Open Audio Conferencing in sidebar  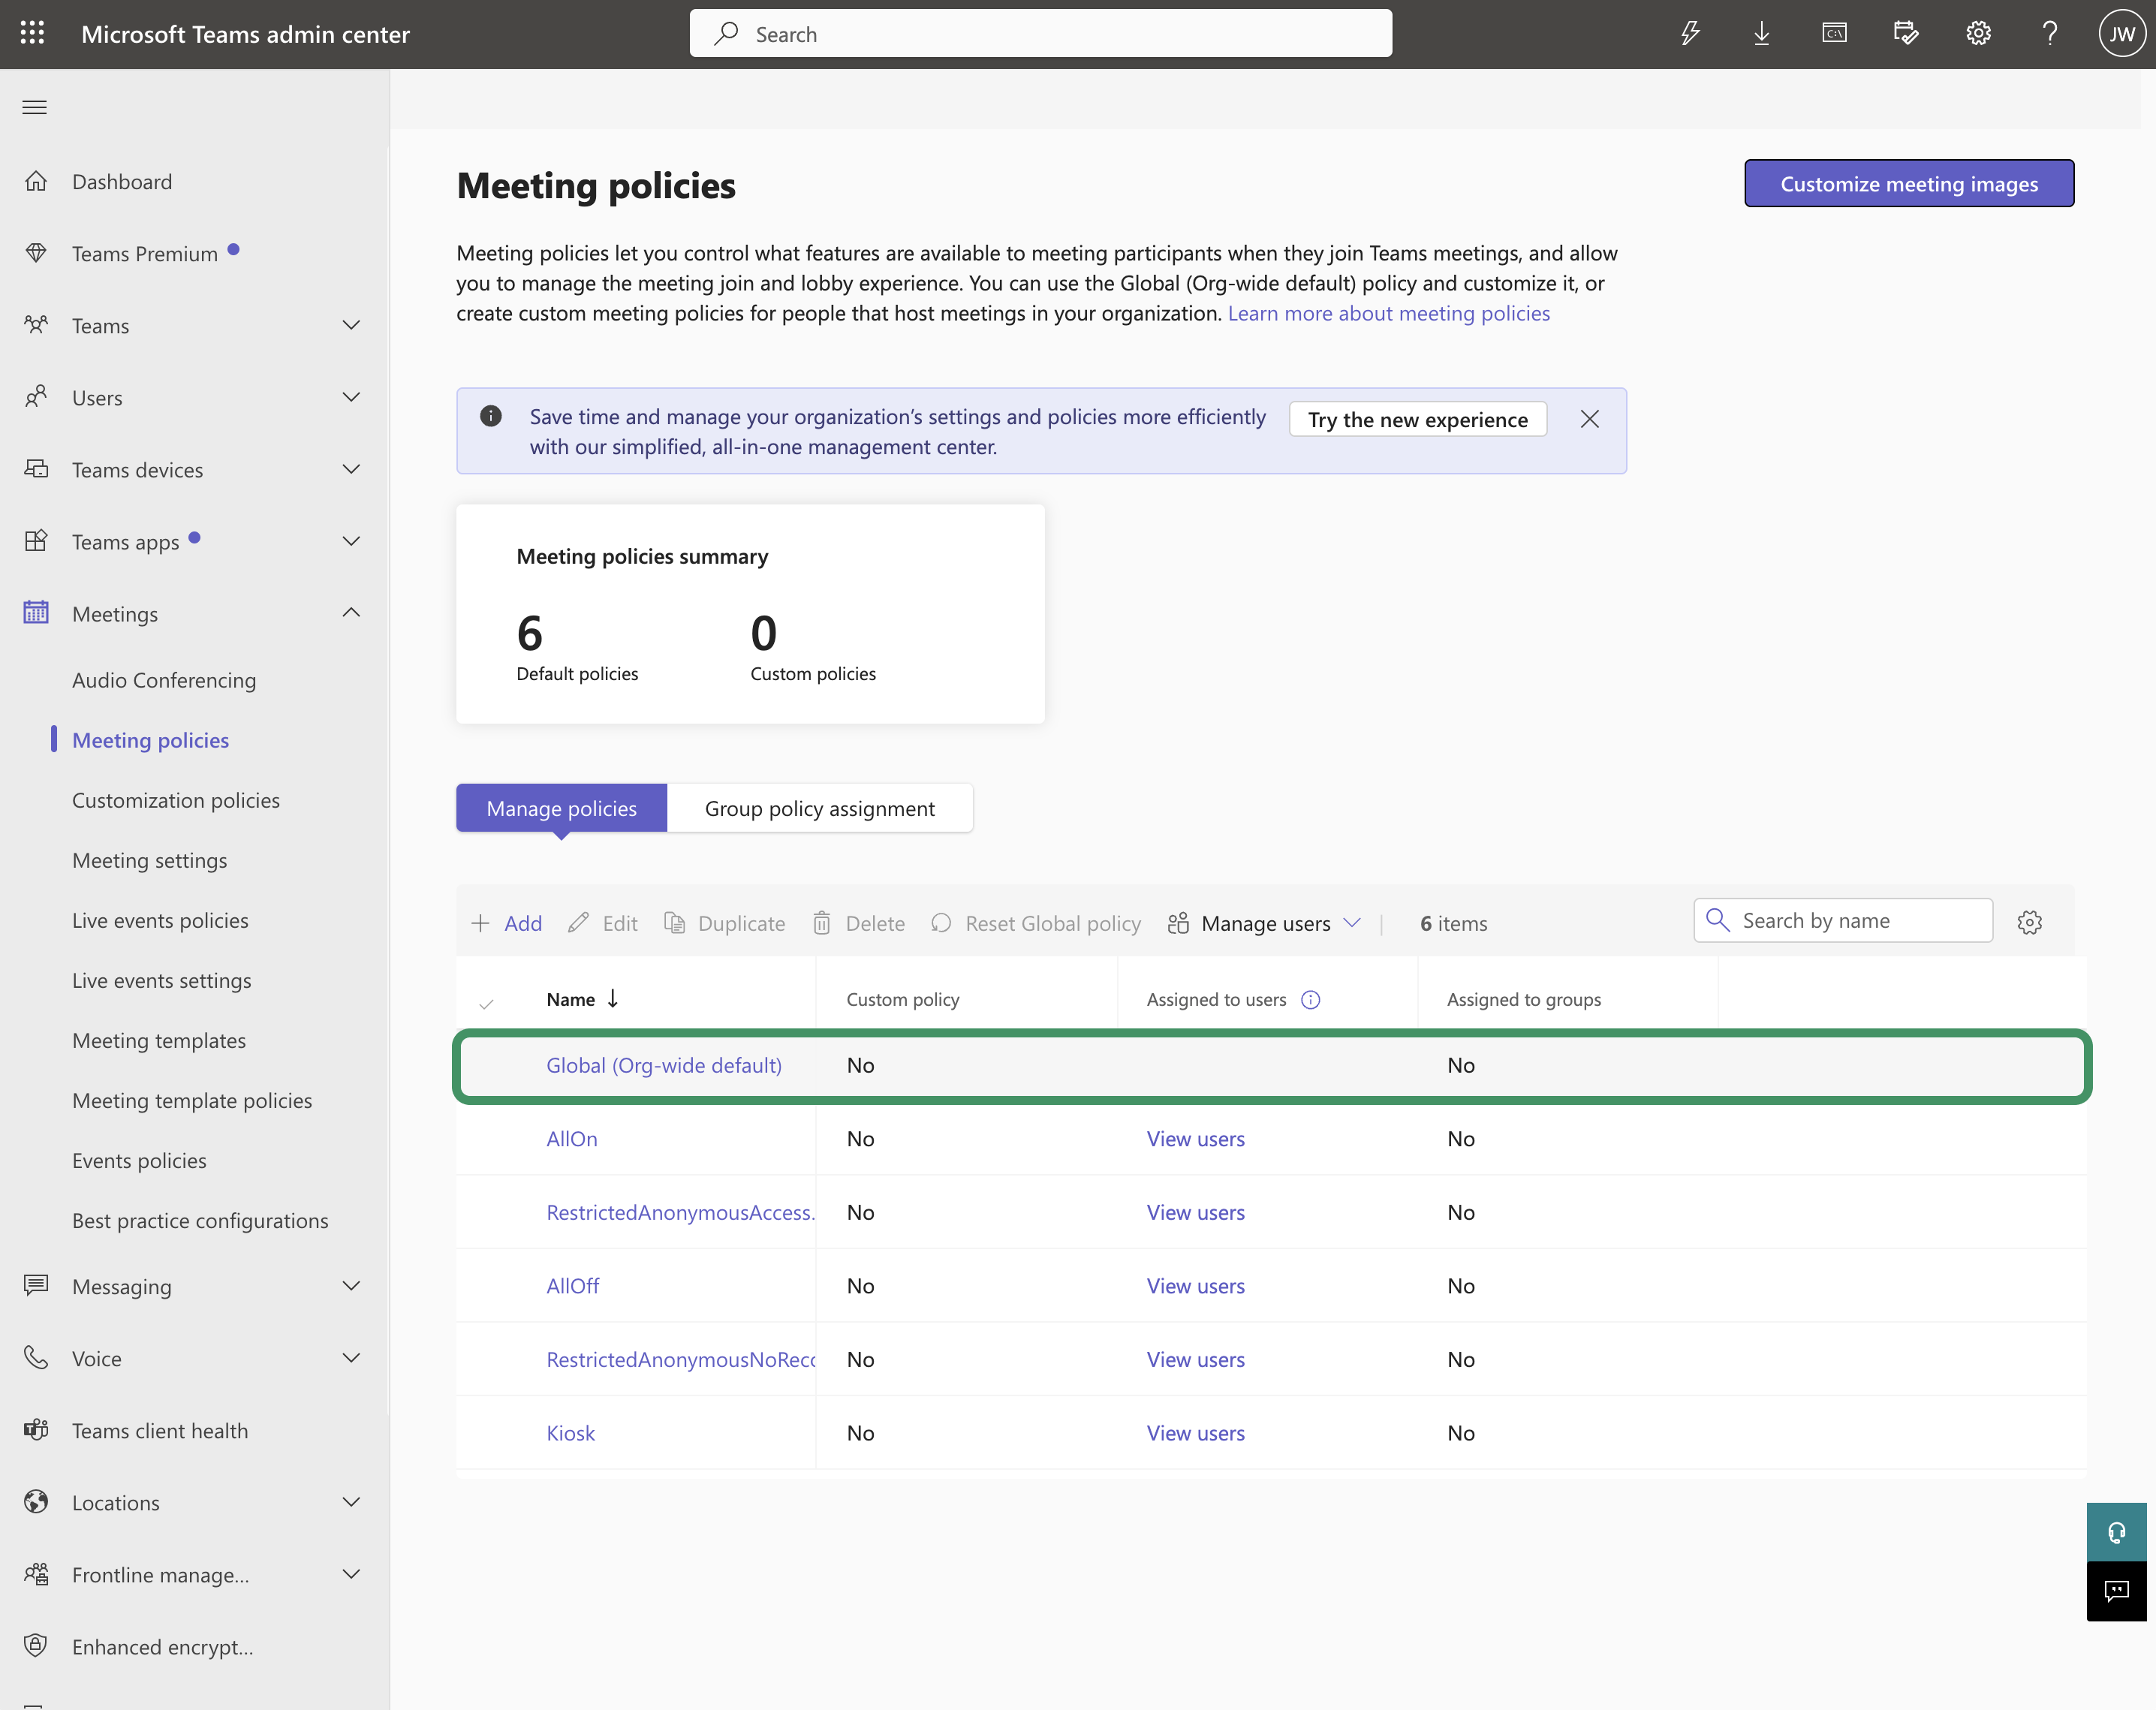tap(164, 680)
